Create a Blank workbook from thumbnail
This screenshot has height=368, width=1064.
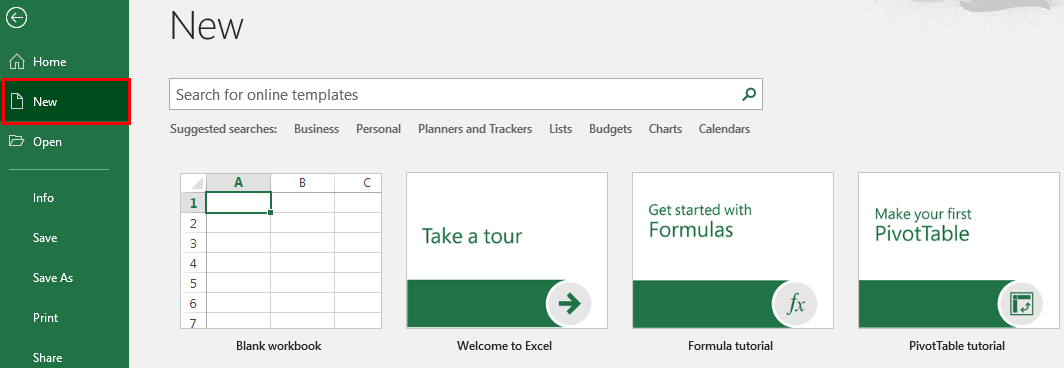tap(281, 251)
